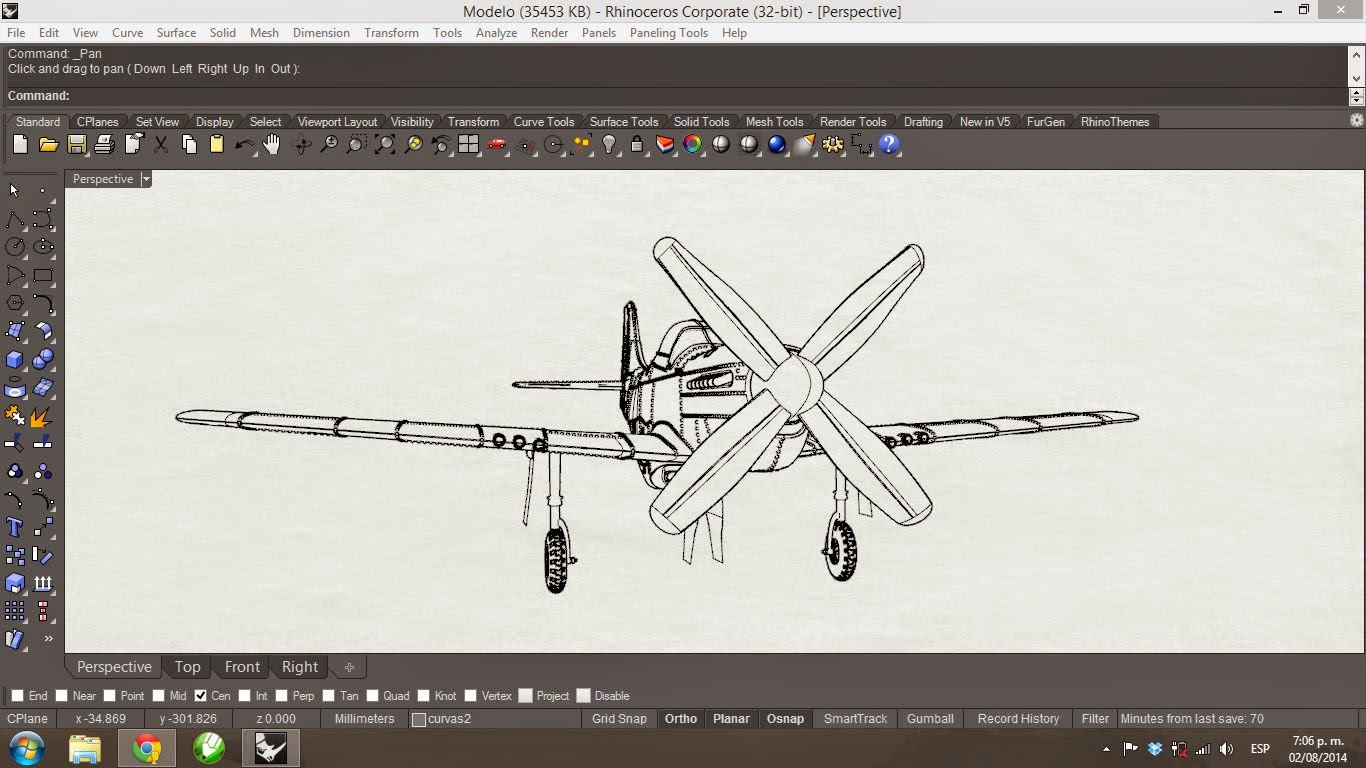Open the Transform menu
The height and width of the screenshot is (768, 1366).
pyautogui.click(x=391, y=32)
